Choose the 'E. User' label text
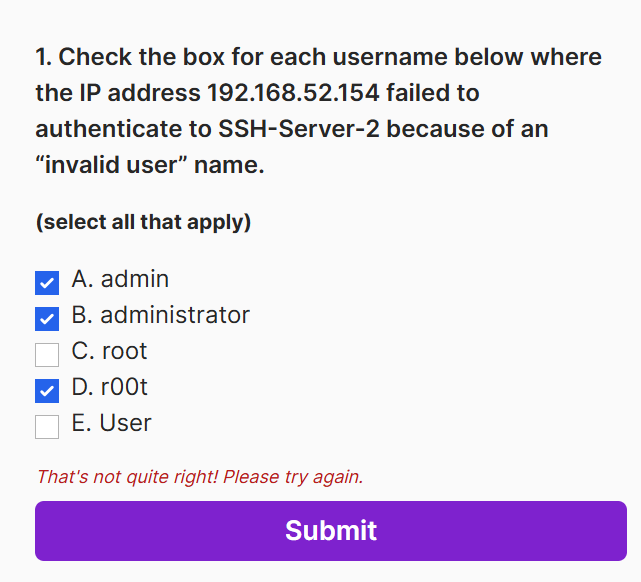The width and height of the screenshot is (641, 582). 112,423
